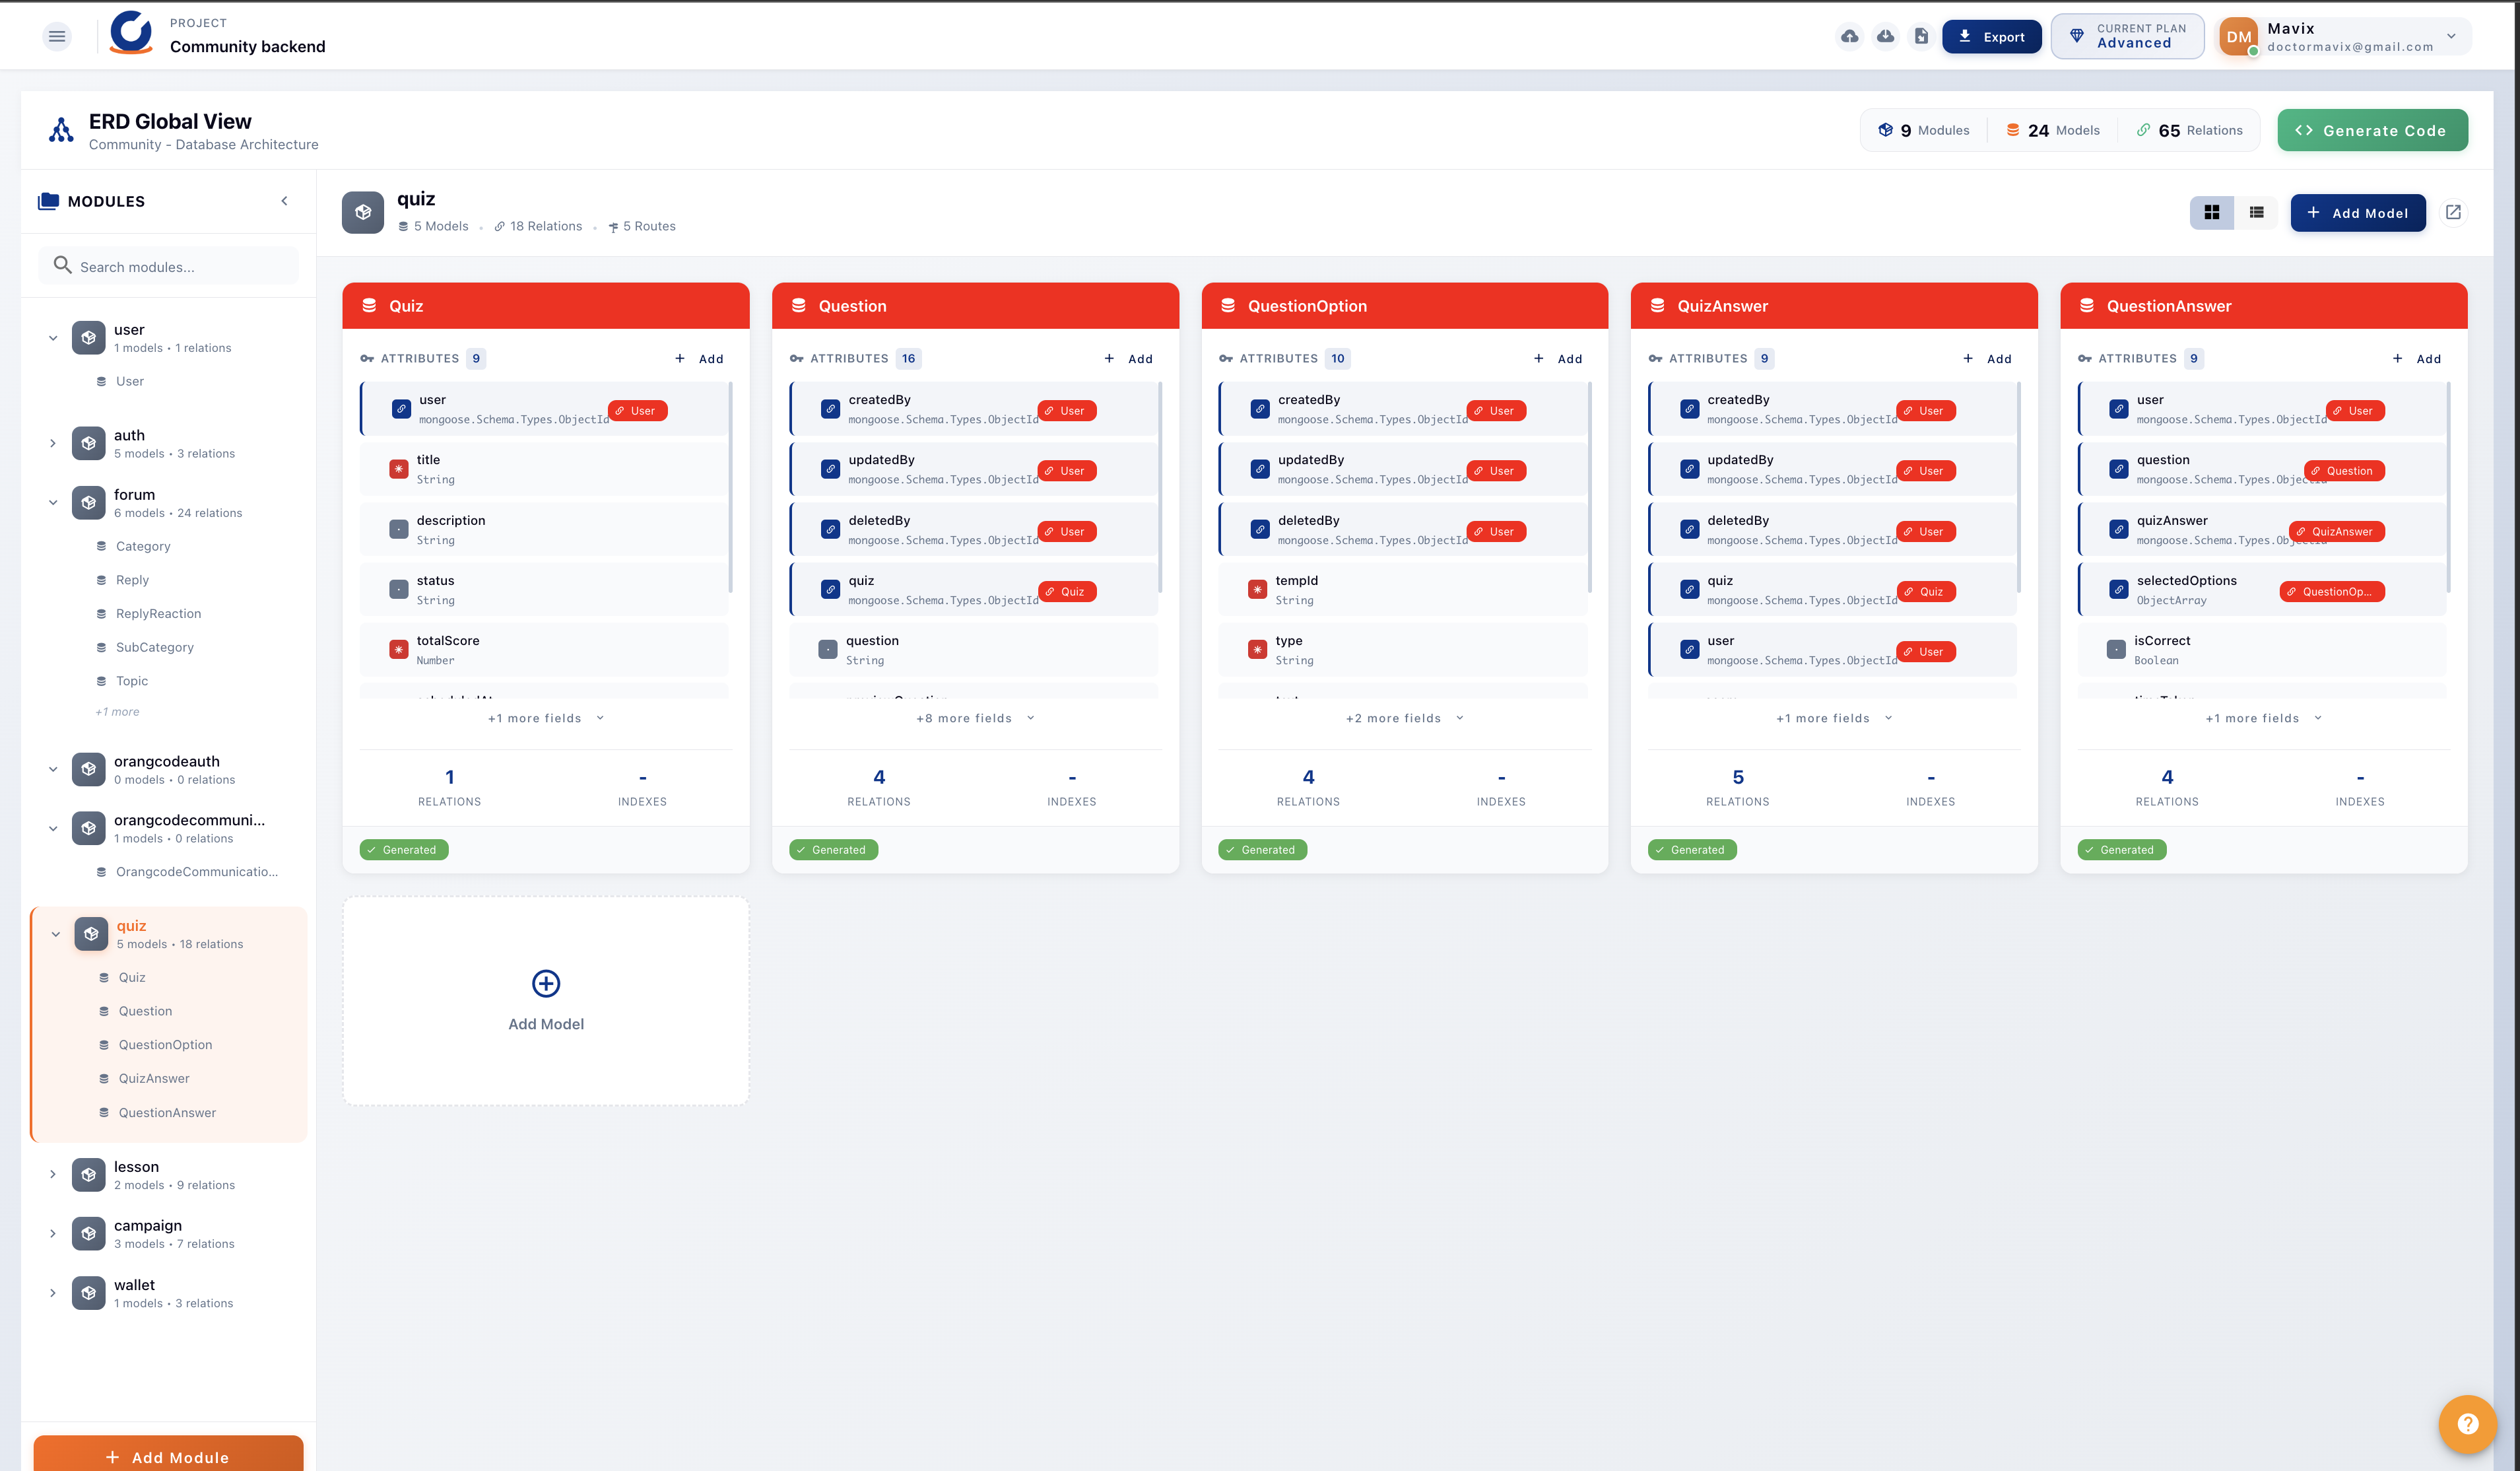The height and width of the screenshot is (1471, 2520).
Task: Select QuizAnswer in the quiz module list
Action: point(153,1078)
